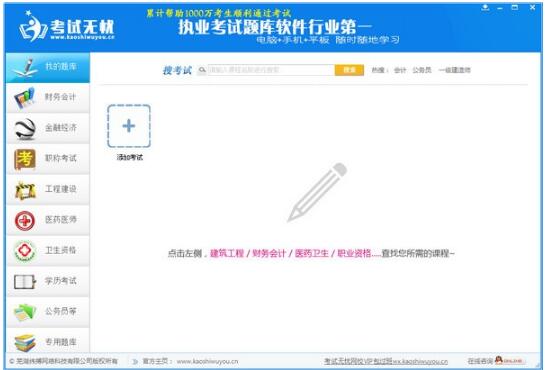
Task: Select 医药医师 category label
Action: click(61, 219)
